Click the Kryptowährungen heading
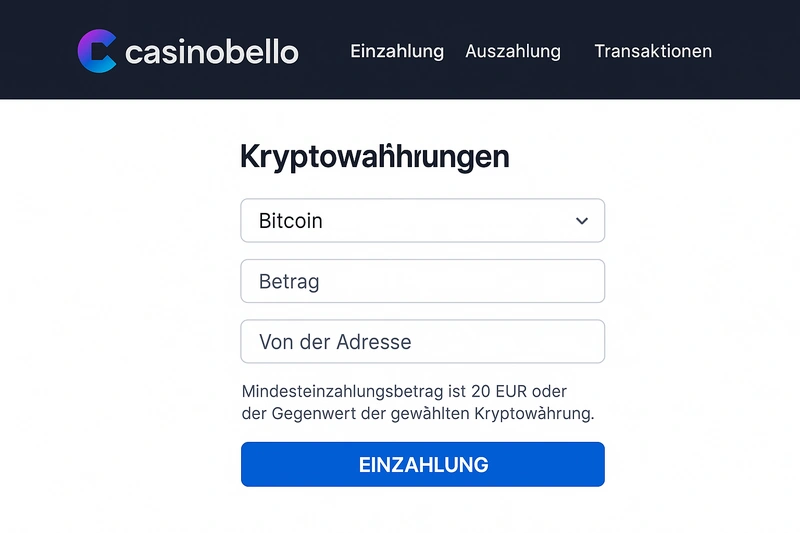This screenshot has width=800, height=533. 374,157
